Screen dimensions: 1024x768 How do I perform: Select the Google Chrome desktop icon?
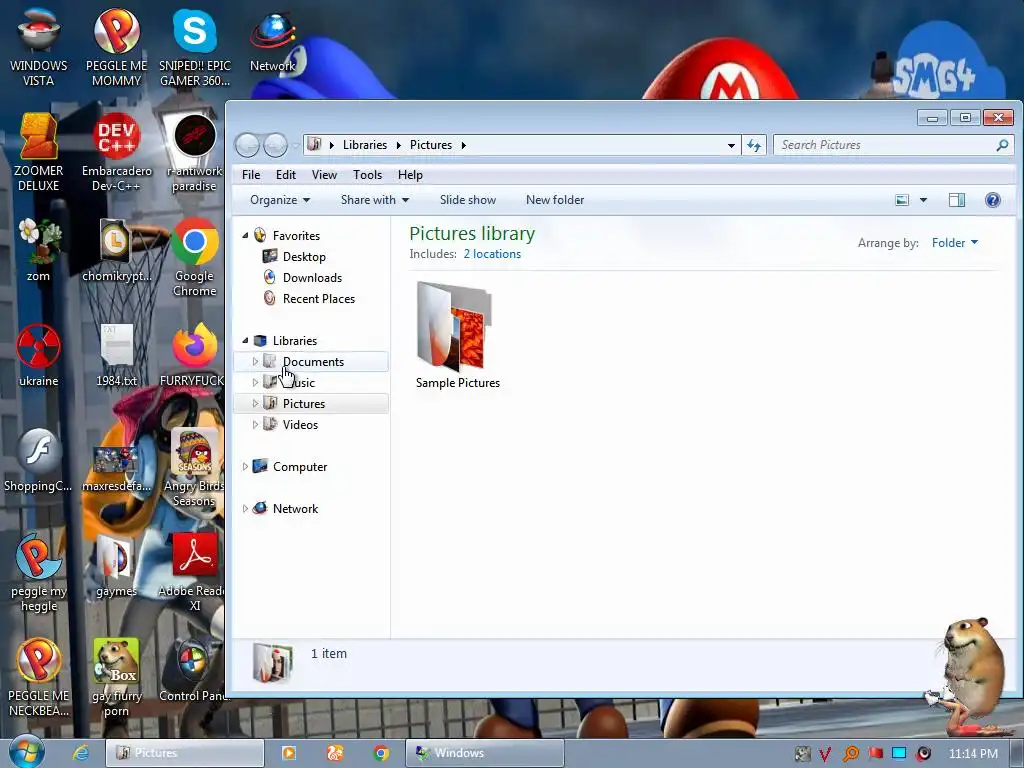195,257
